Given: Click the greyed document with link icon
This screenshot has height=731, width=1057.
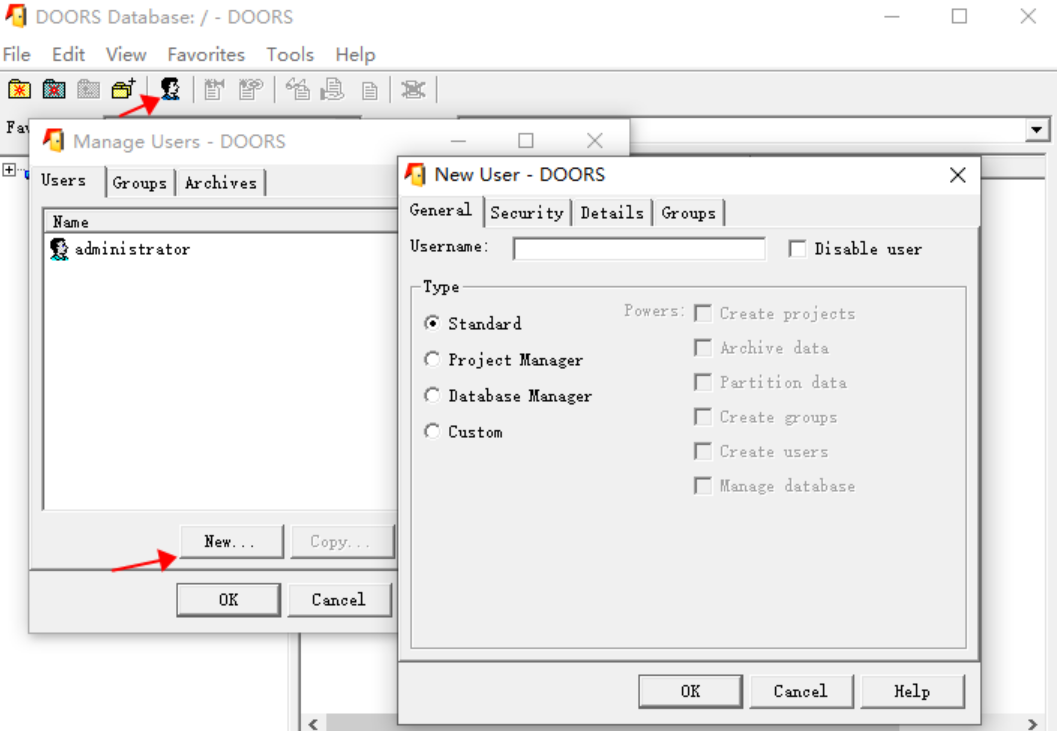Looking at the screenshot, I should click(x=251, y=89).
